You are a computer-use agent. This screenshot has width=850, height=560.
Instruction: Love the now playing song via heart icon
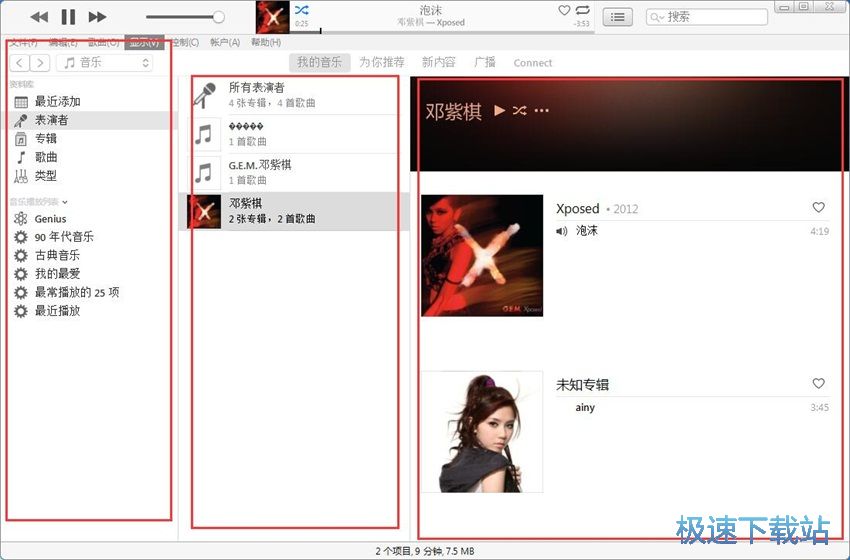[564, 10]
